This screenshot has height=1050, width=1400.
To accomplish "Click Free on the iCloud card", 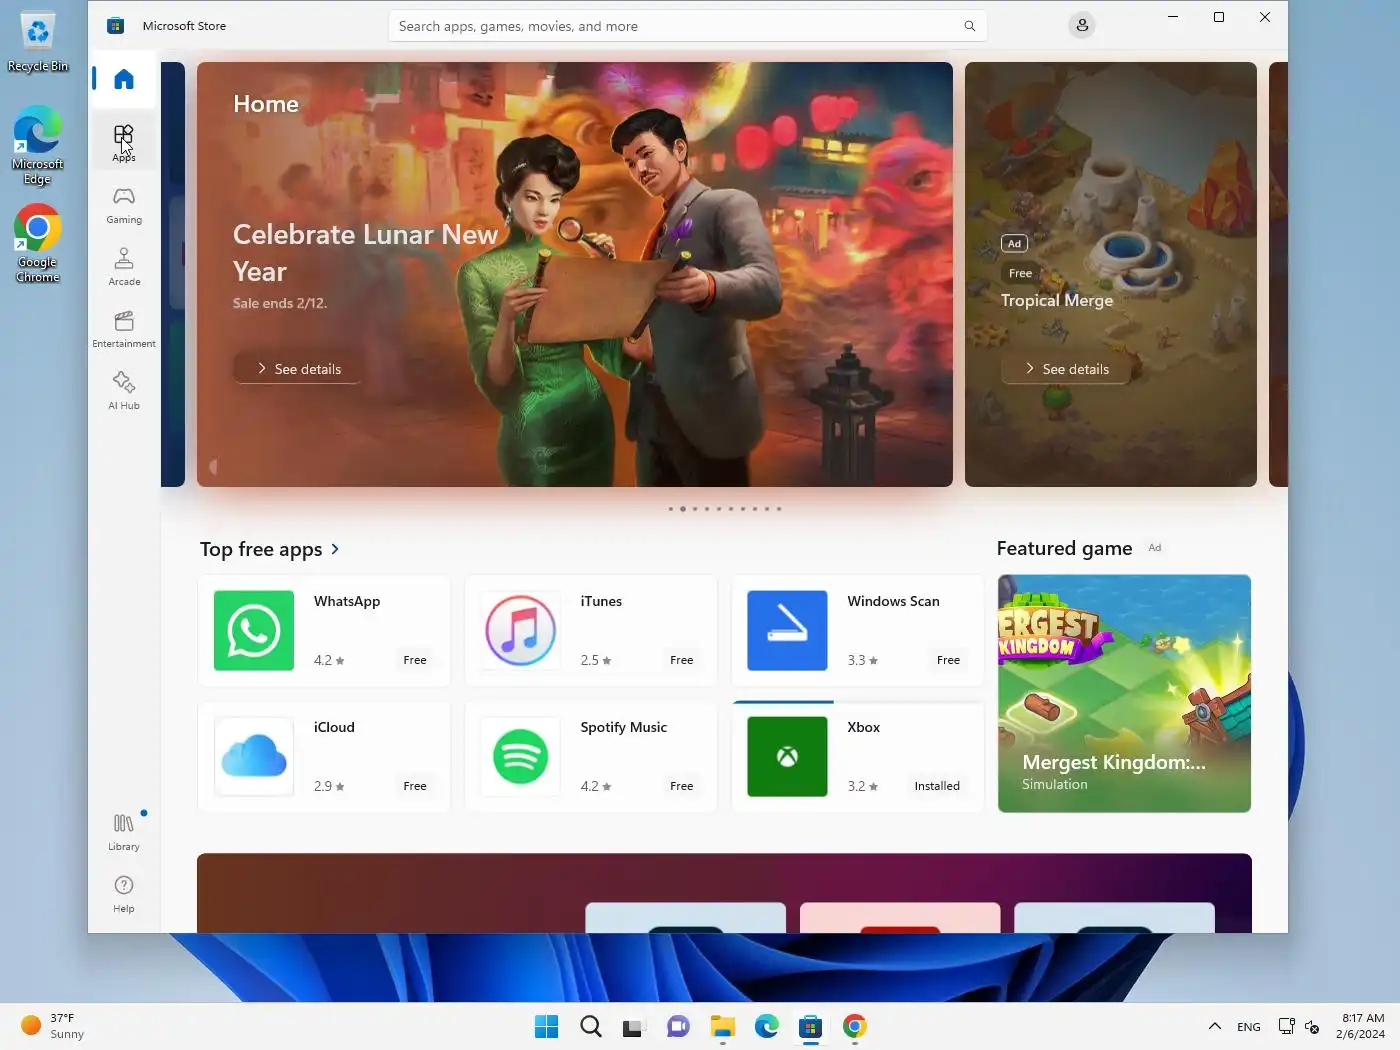I will [x=415, y=786].
